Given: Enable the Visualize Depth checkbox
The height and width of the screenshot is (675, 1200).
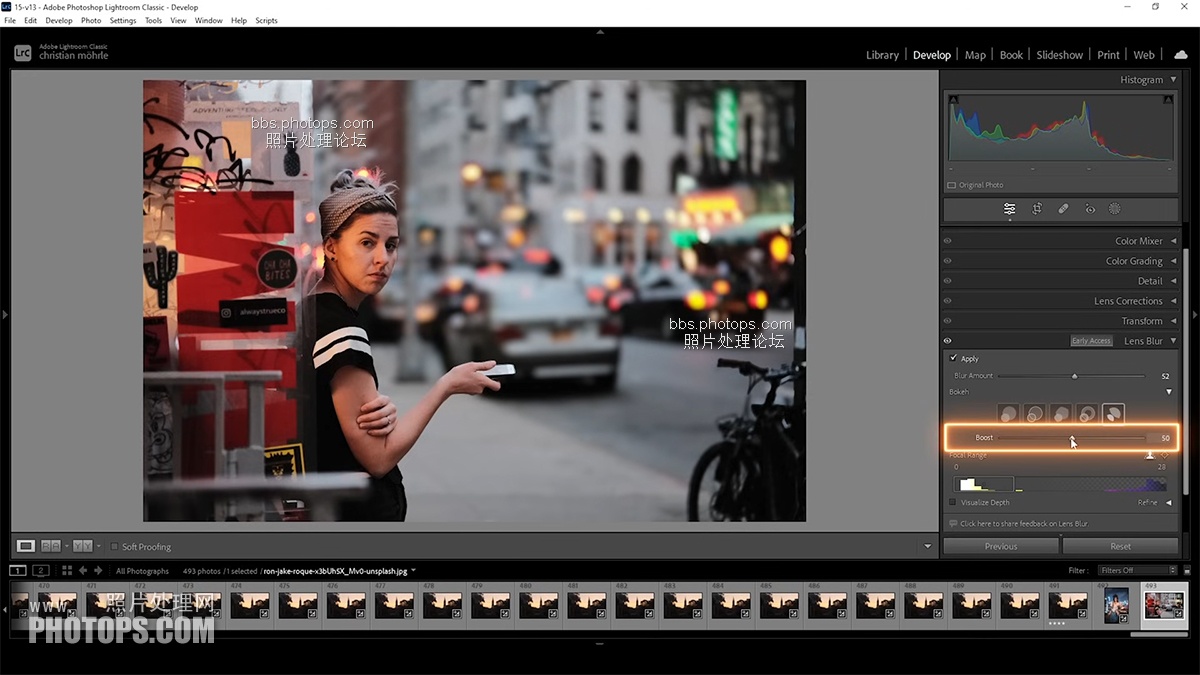Looking at the screenshot, I should (x=953, y=502).
